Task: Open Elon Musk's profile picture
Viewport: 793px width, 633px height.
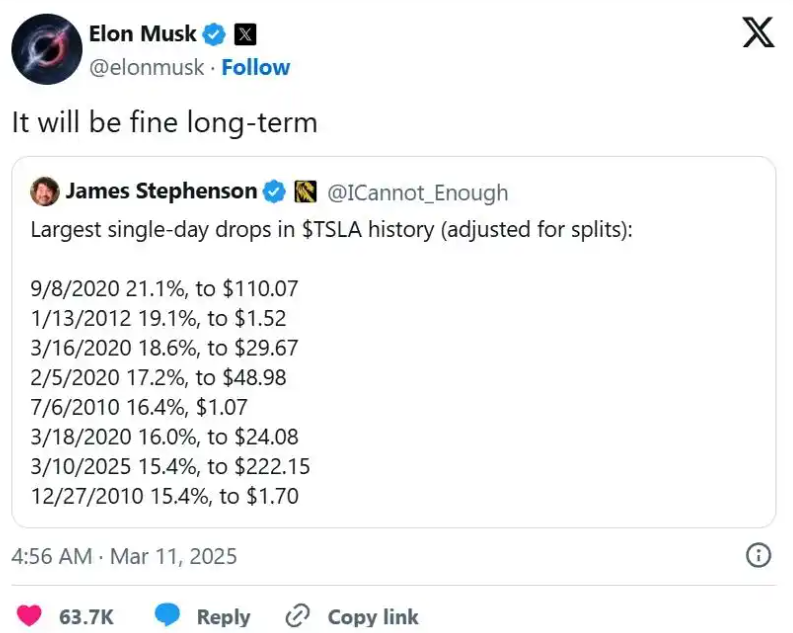Action: 46,50
